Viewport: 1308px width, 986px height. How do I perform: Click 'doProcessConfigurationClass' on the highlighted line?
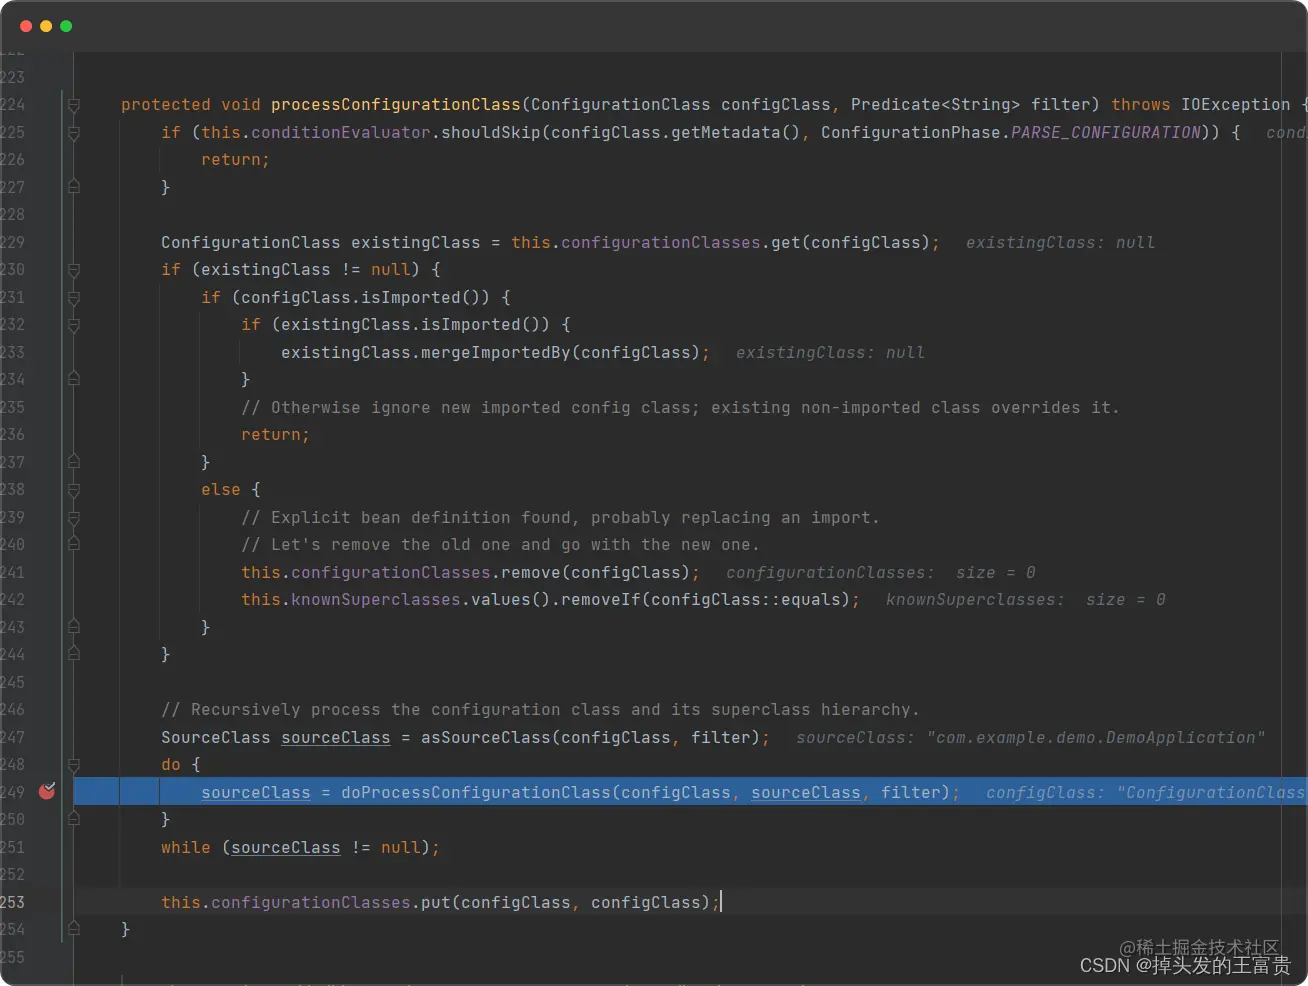click(476, 792)
